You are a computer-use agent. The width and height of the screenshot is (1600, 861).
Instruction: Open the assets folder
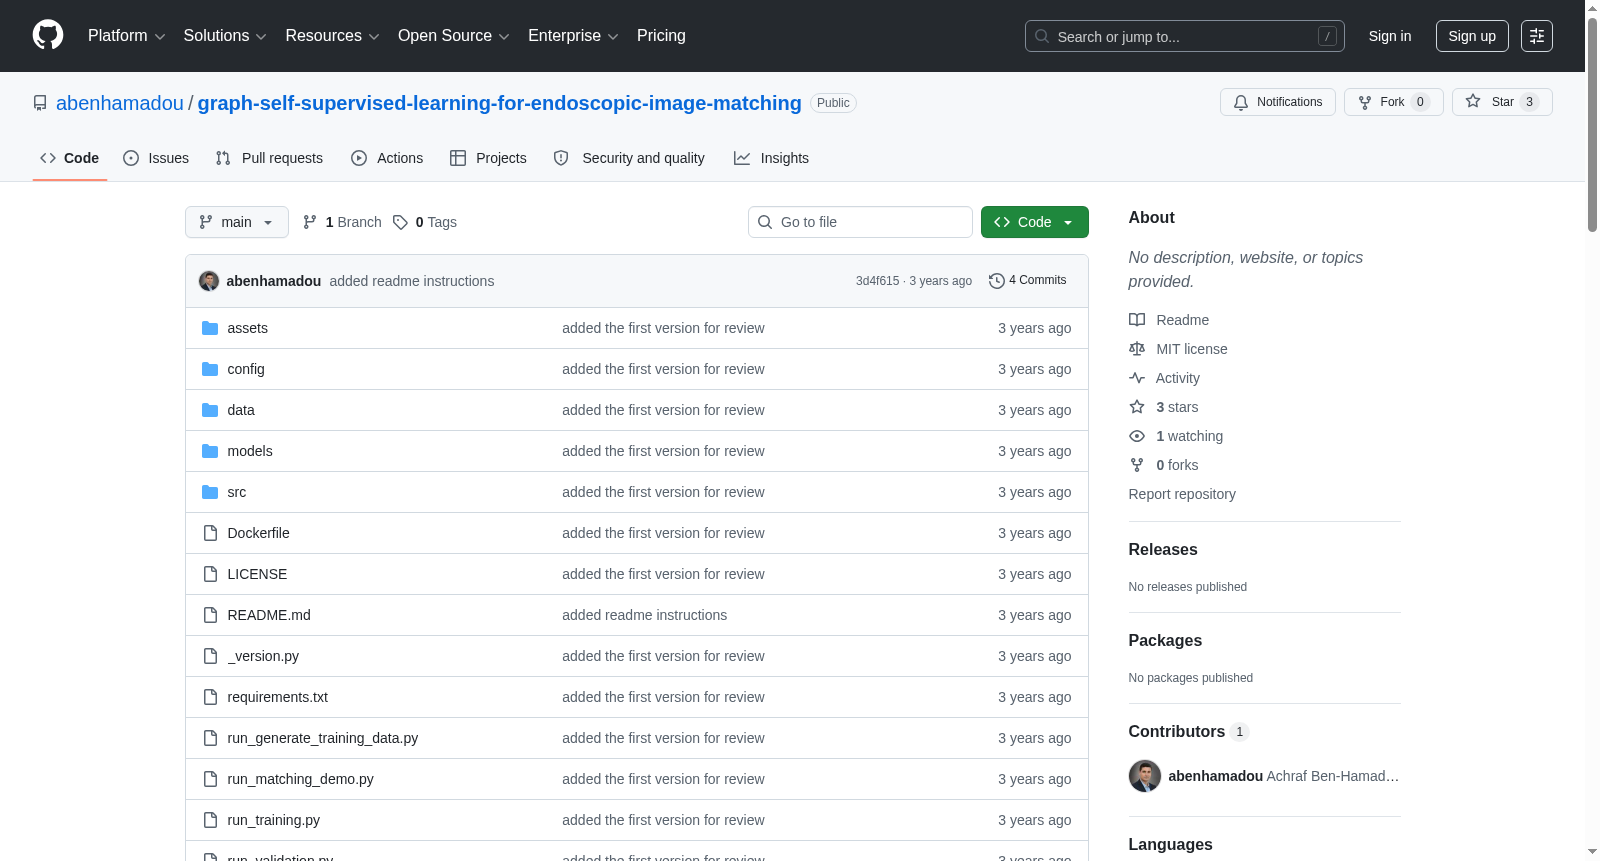click(247, 328)
